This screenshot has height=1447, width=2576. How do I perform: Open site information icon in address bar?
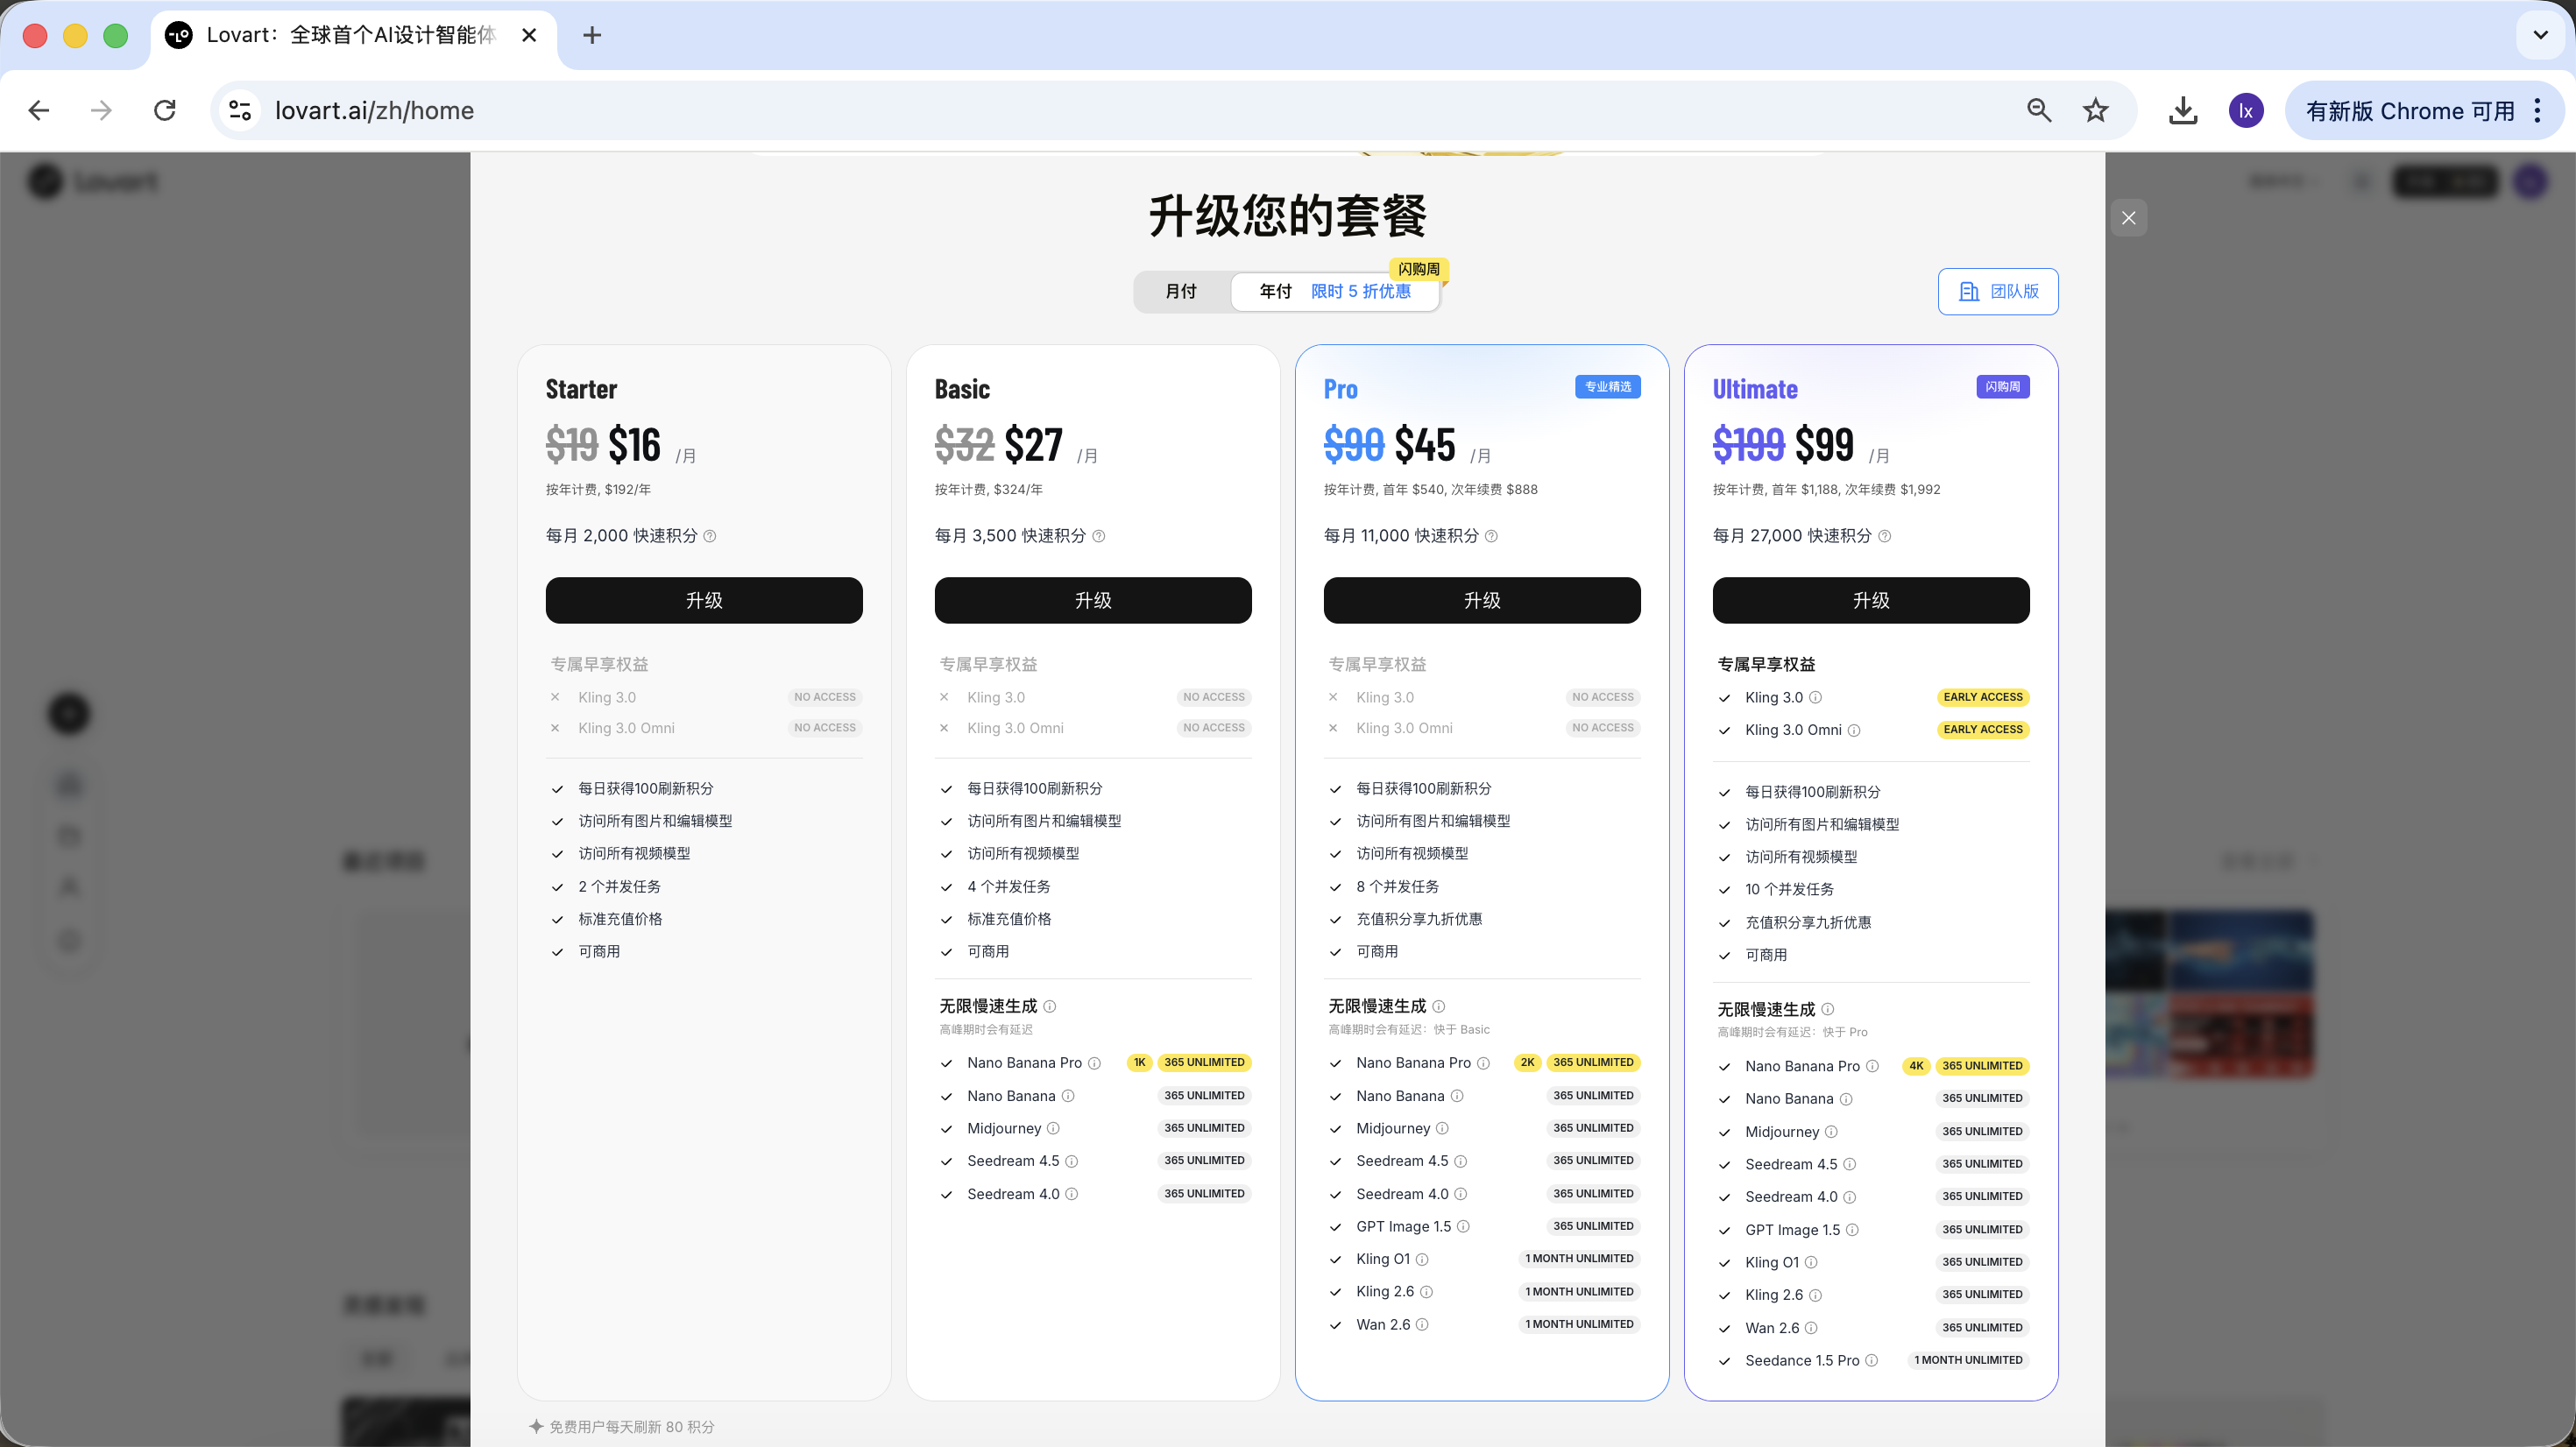[x=240, y=110]
